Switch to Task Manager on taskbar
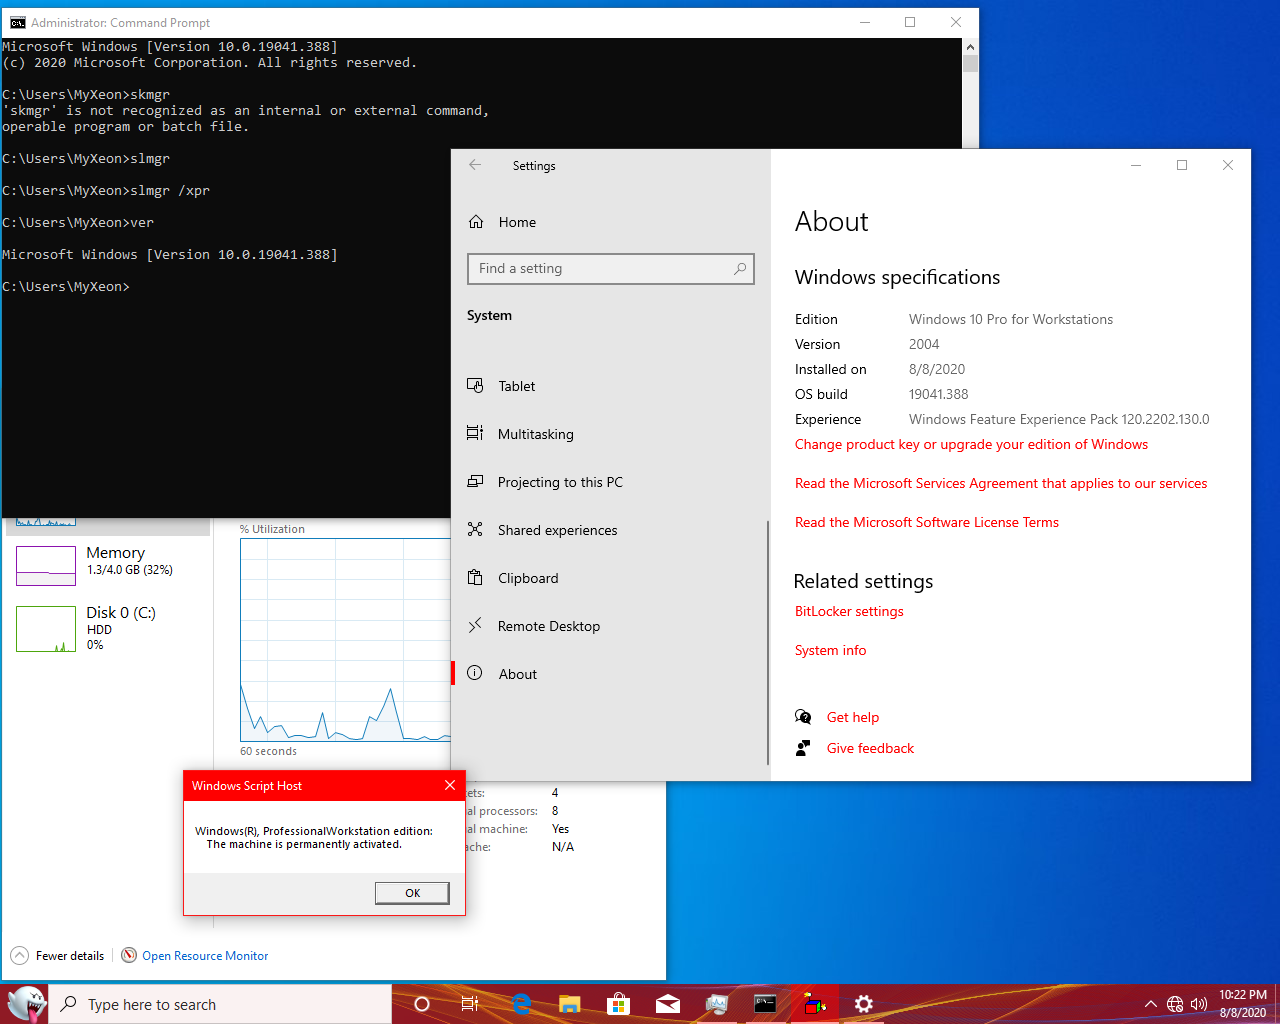 (x=717, y=1004)
